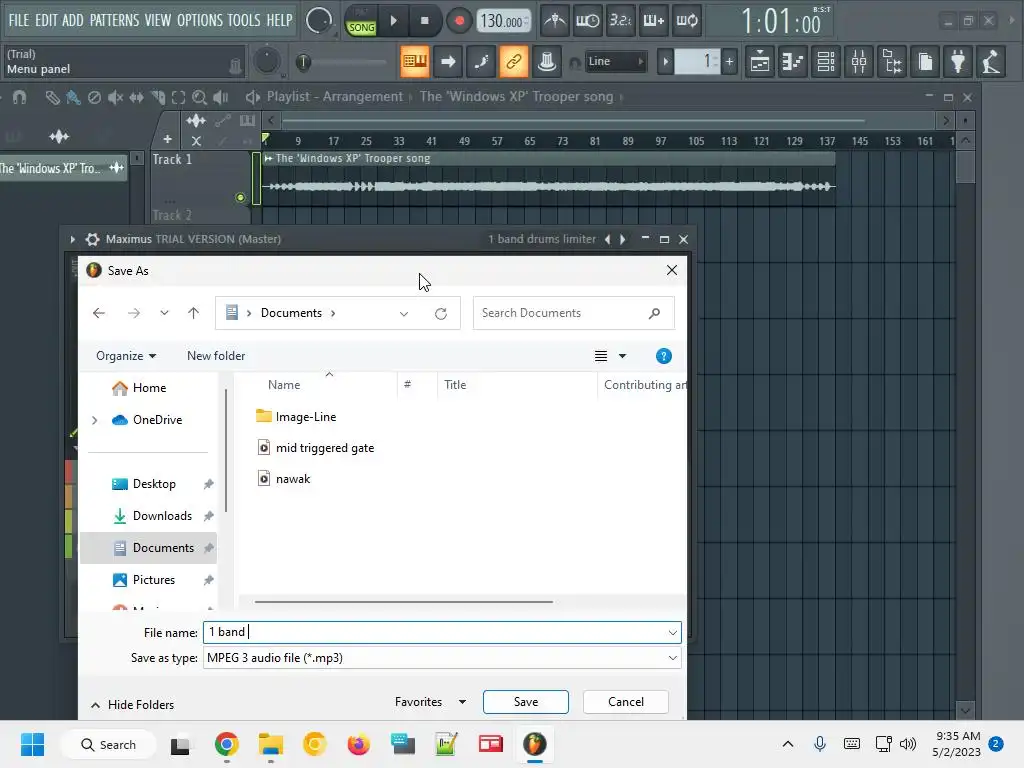Image resolution: width=1024 pixels, height=768 pixels.
Task: Toggle the Record button
Action: (x=459, y=21)
